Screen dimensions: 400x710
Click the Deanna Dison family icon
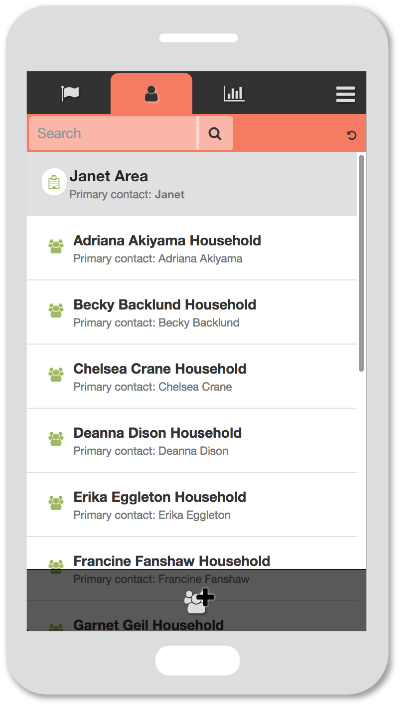[x=56, y=438]
